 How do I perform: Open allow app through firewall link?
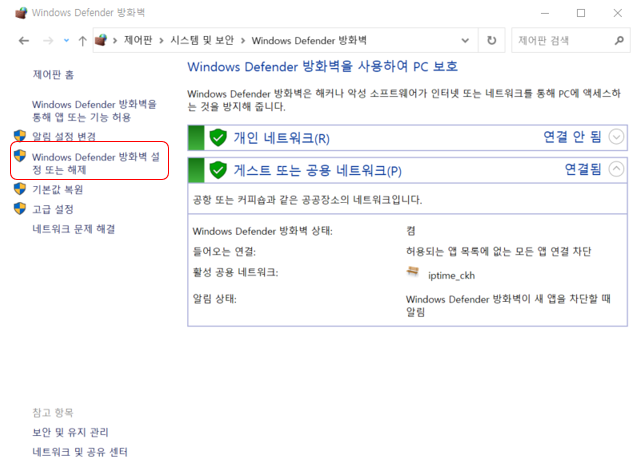94,111
